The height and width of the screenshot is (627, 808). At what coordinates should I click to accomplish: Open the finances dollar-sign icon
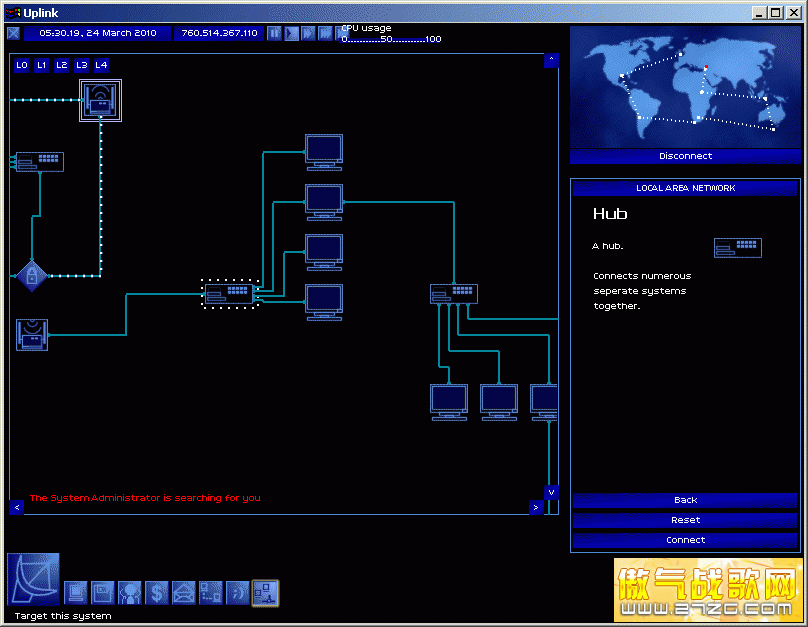(x=157, y=592)
